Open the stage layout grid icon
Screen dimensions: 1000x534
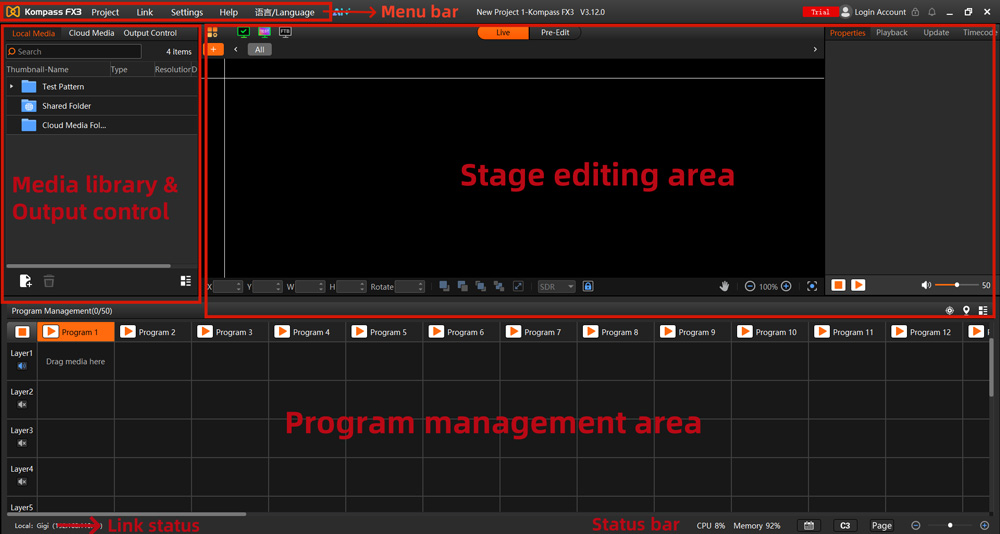point(212,32)
